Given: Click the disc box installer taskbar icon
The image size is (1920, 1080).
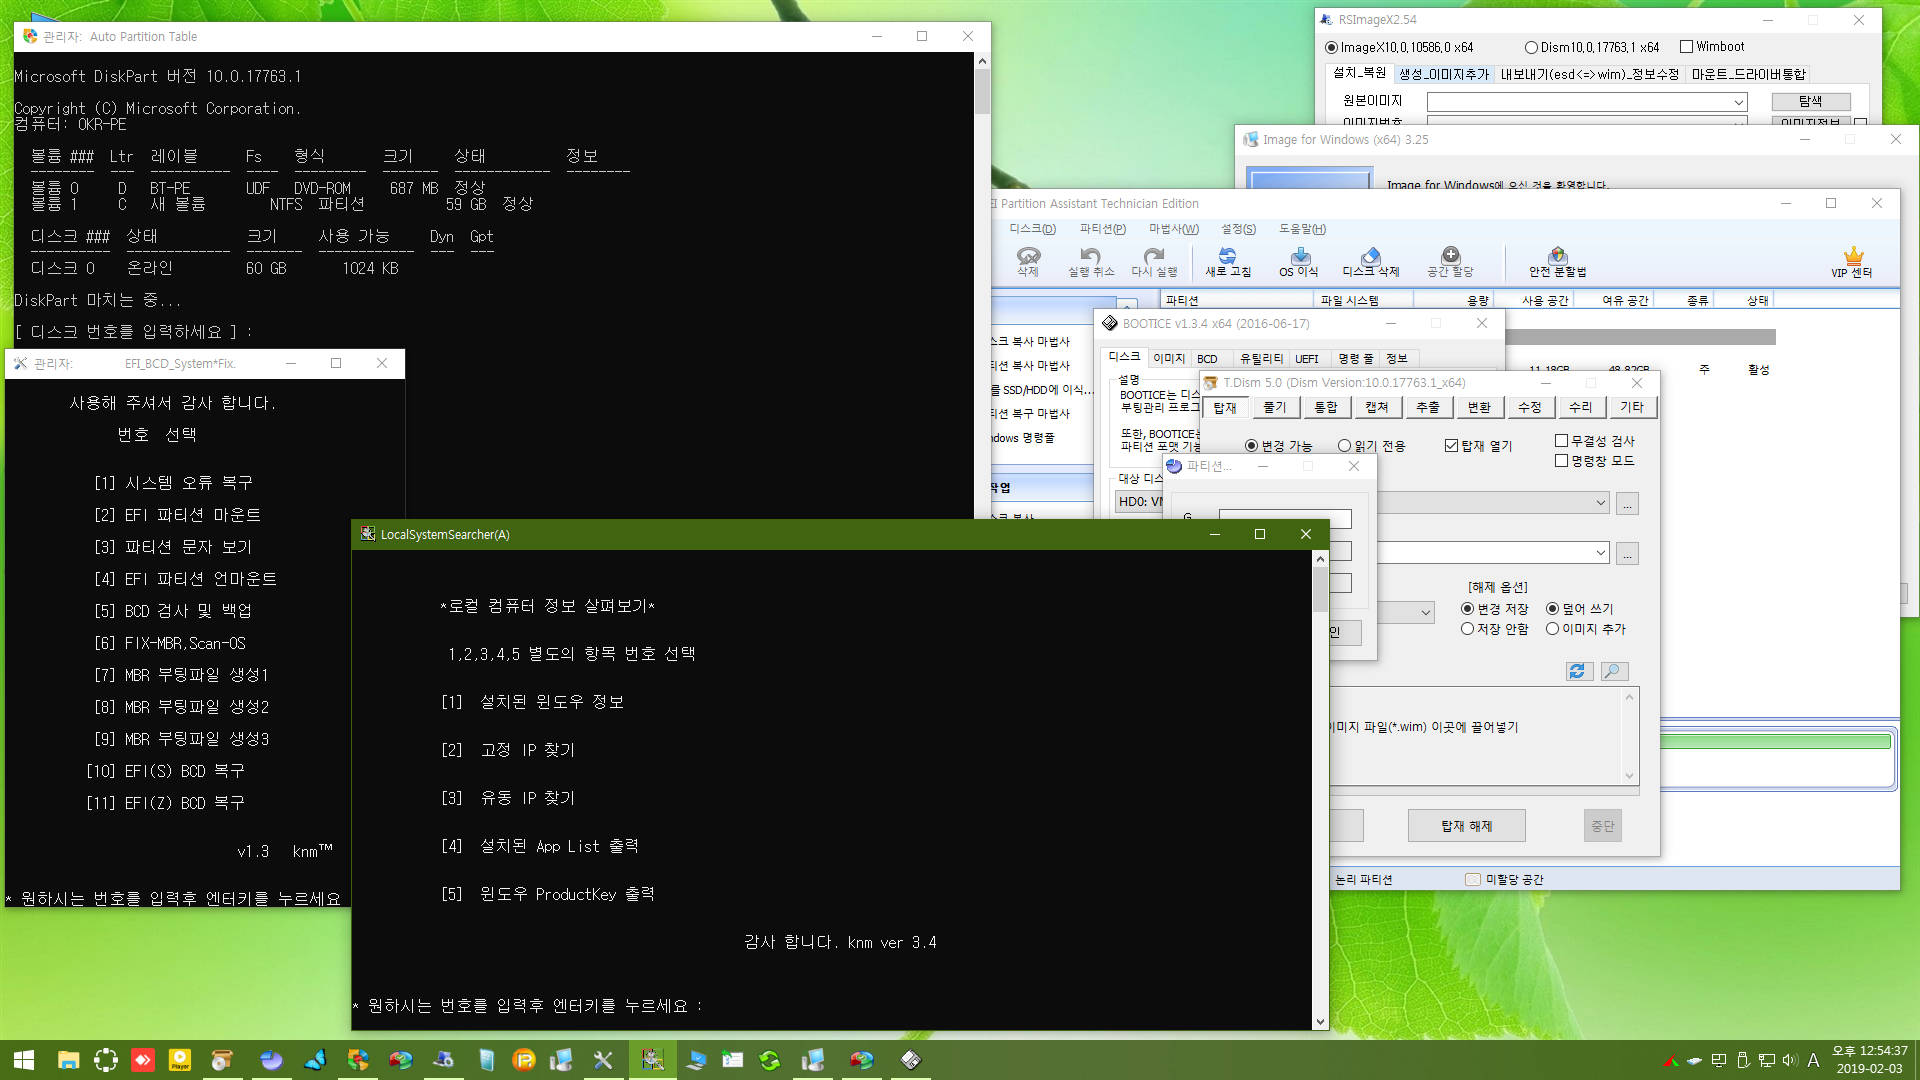Looking at the screenshot, I should pos(222,1060).
